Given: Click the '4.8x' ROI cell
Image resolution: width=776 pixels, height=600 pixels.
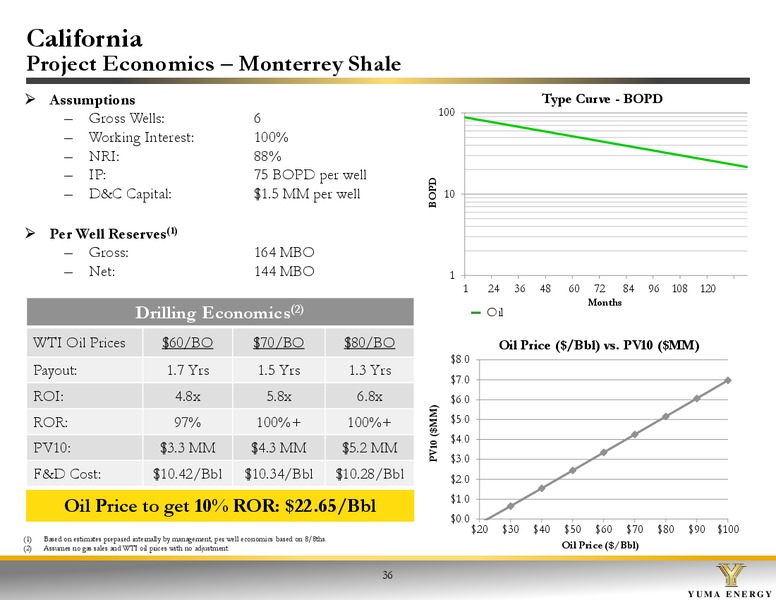Looking at the screenshot, I should click(x=188, y=397).
